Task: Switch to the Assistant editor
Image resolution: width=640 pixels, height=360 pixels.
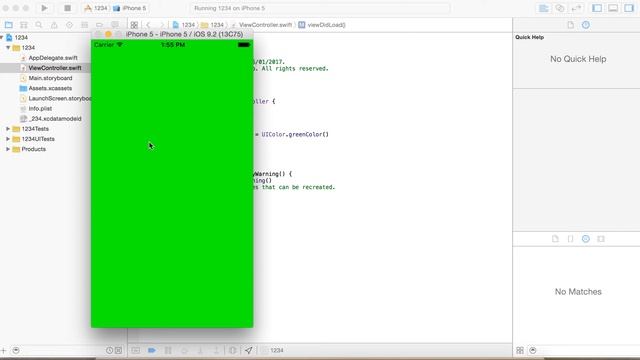Action: (x=560, y=8)
